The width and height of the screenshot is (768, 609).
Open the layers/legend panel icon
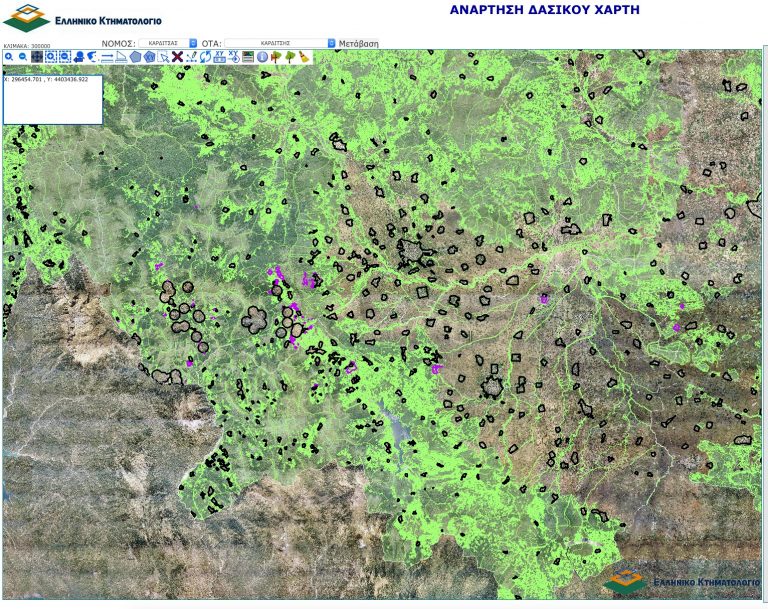click(247, 57)
